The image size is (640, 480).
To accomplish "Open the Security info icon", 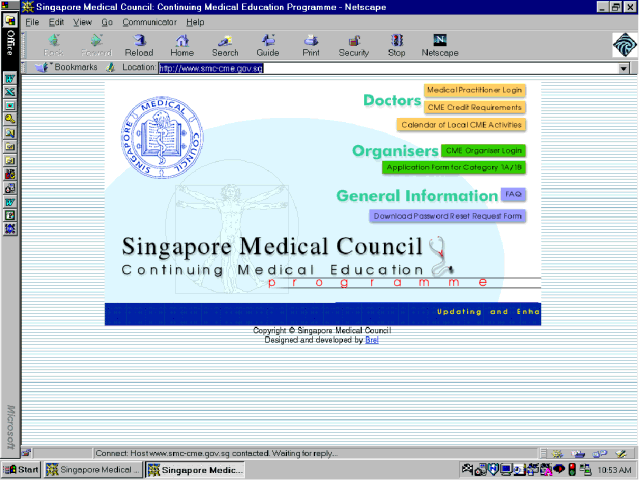I will coord(353,45).
